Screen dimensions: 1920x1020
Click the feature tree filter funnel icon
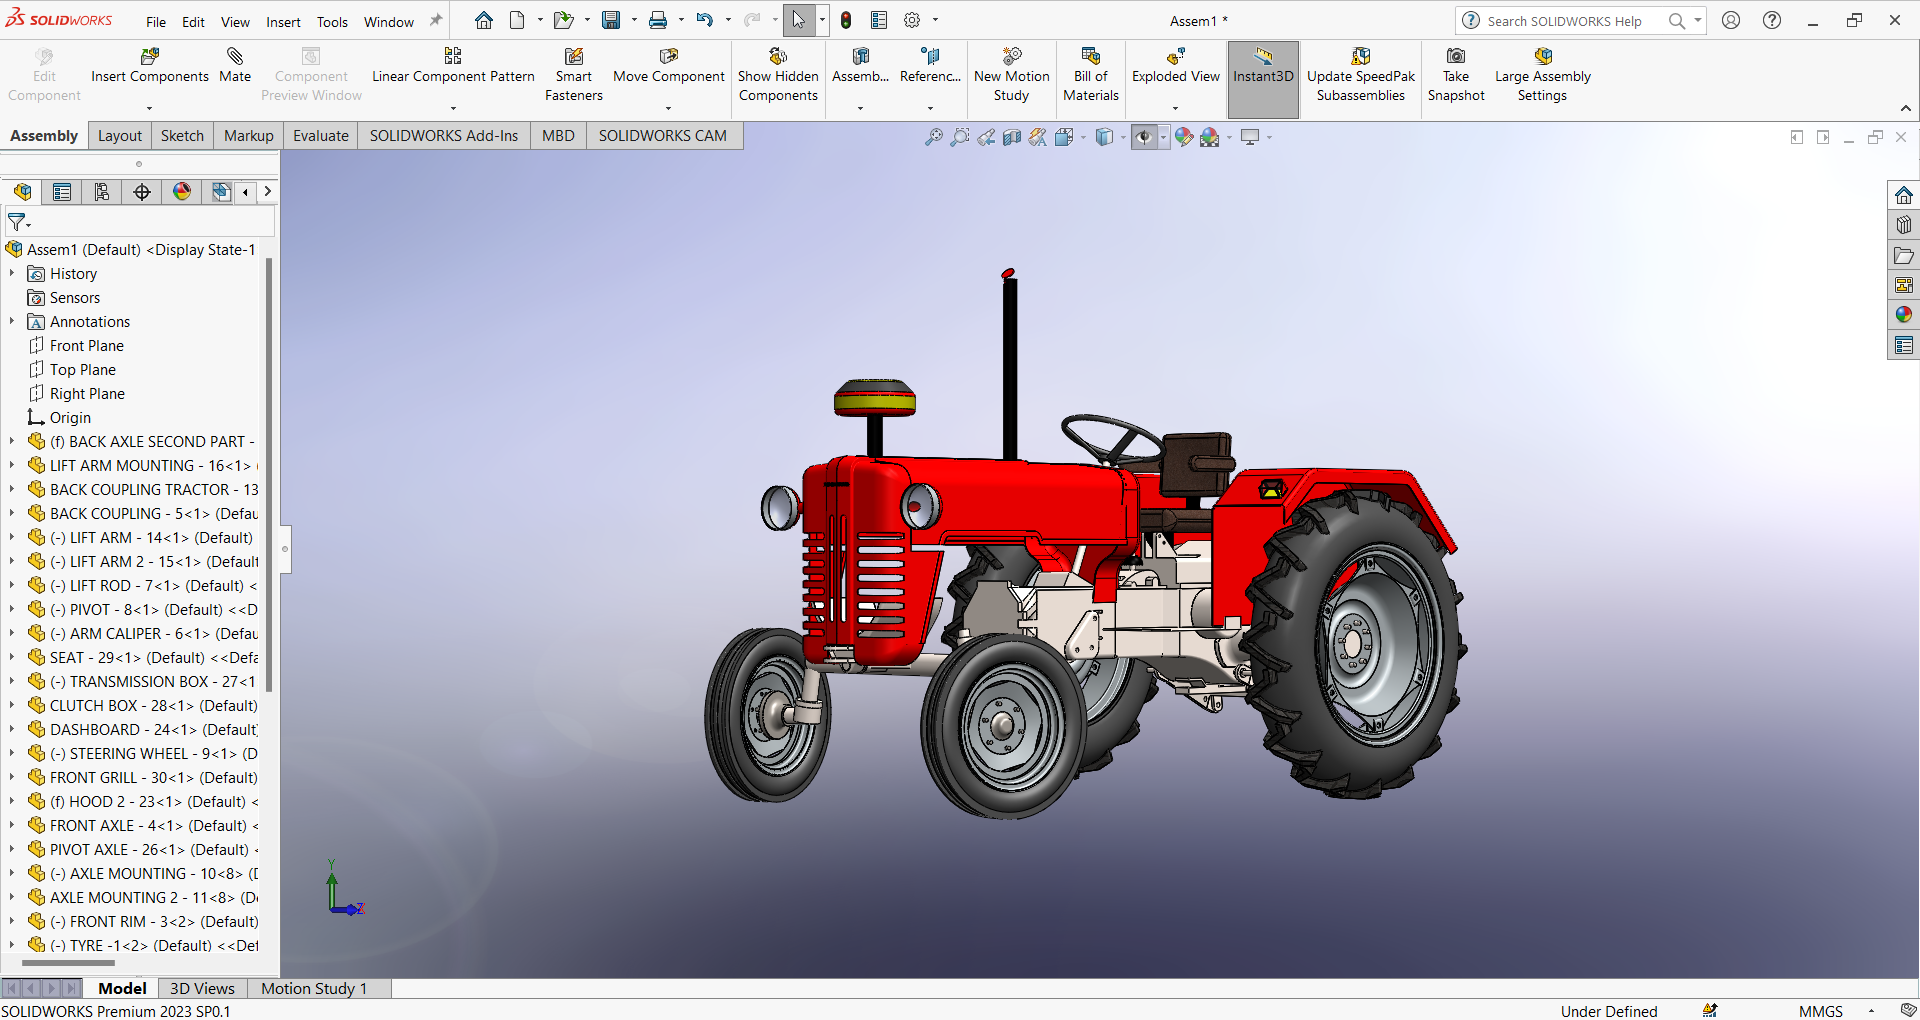[18, 222]
